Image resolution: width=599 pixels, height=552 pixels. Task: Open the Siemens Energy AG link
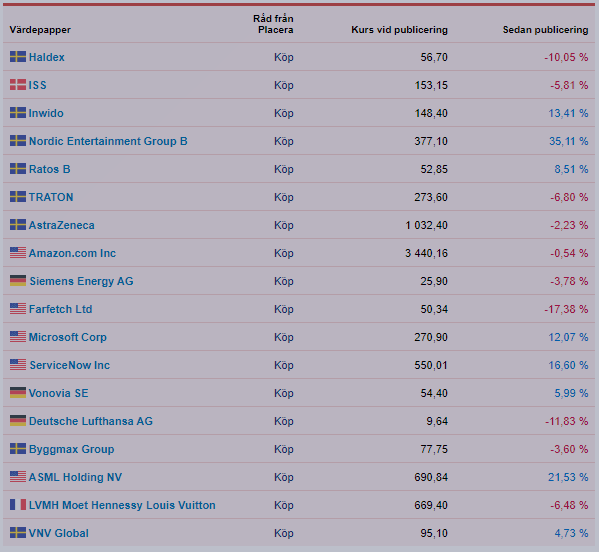coord(81,281)
